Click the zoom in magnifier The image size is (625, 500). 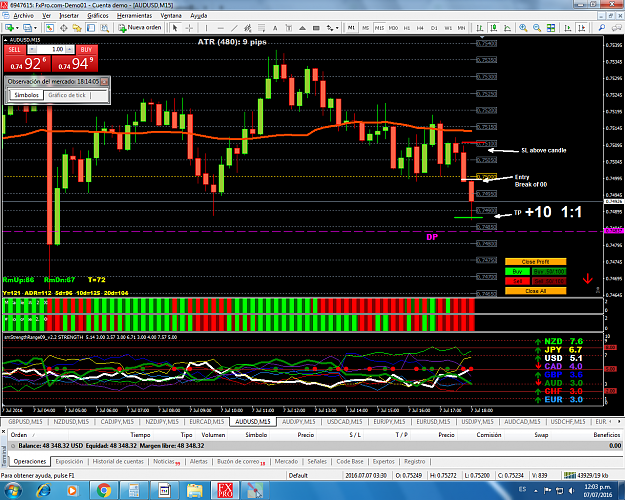coord(523,28)
